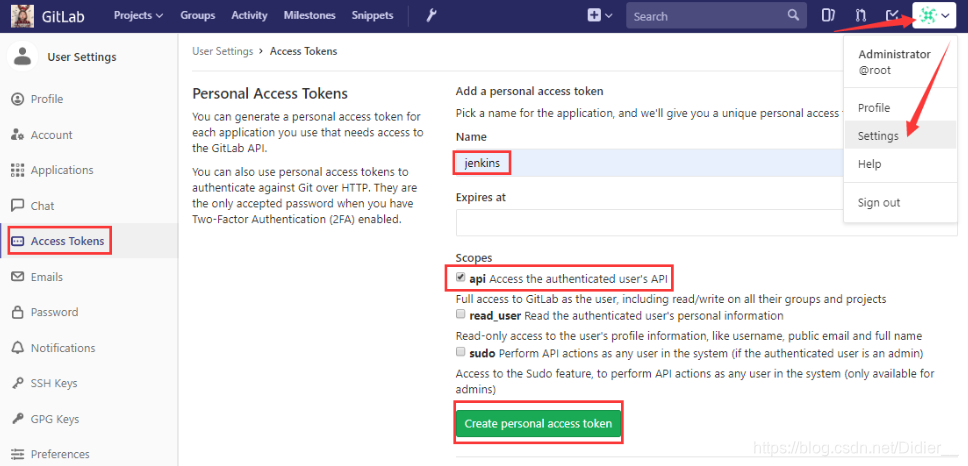Click the SSH Keys key icon
This screenshot has width=968, height=466.
(18, 383)
